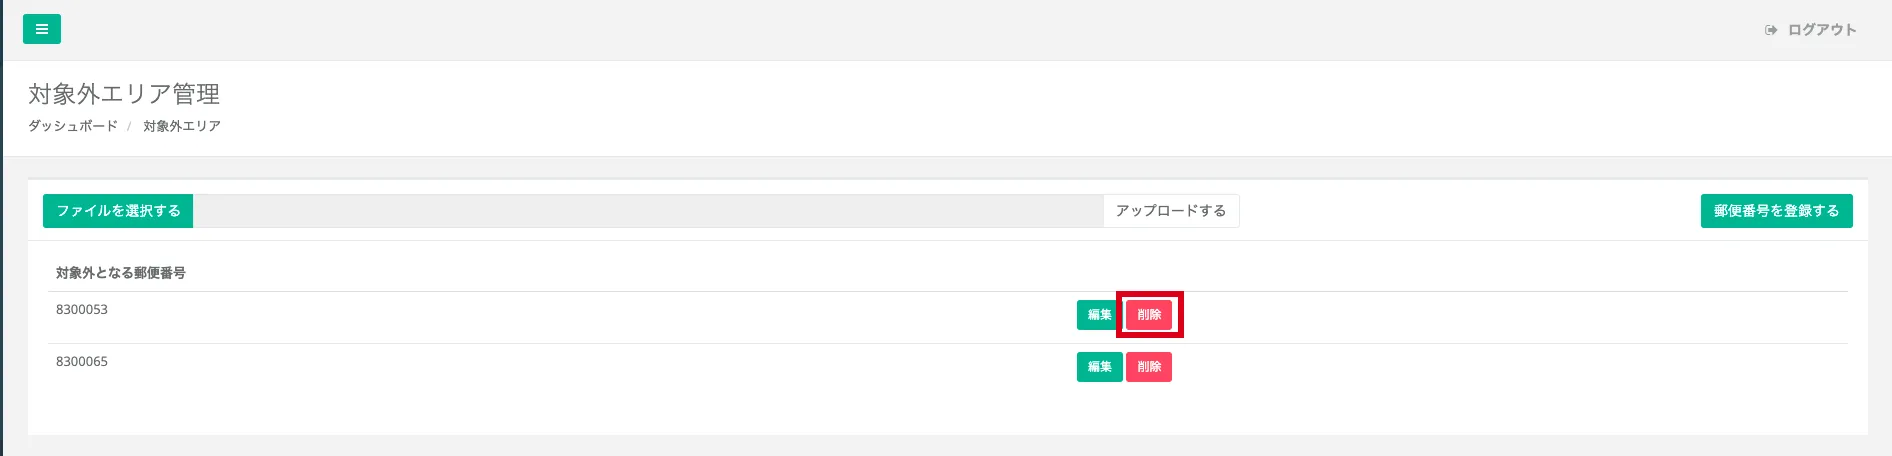Click the empty file name field
Image resolution: width=1892 pixels, height=456 pixels.
tap(647, 211)
